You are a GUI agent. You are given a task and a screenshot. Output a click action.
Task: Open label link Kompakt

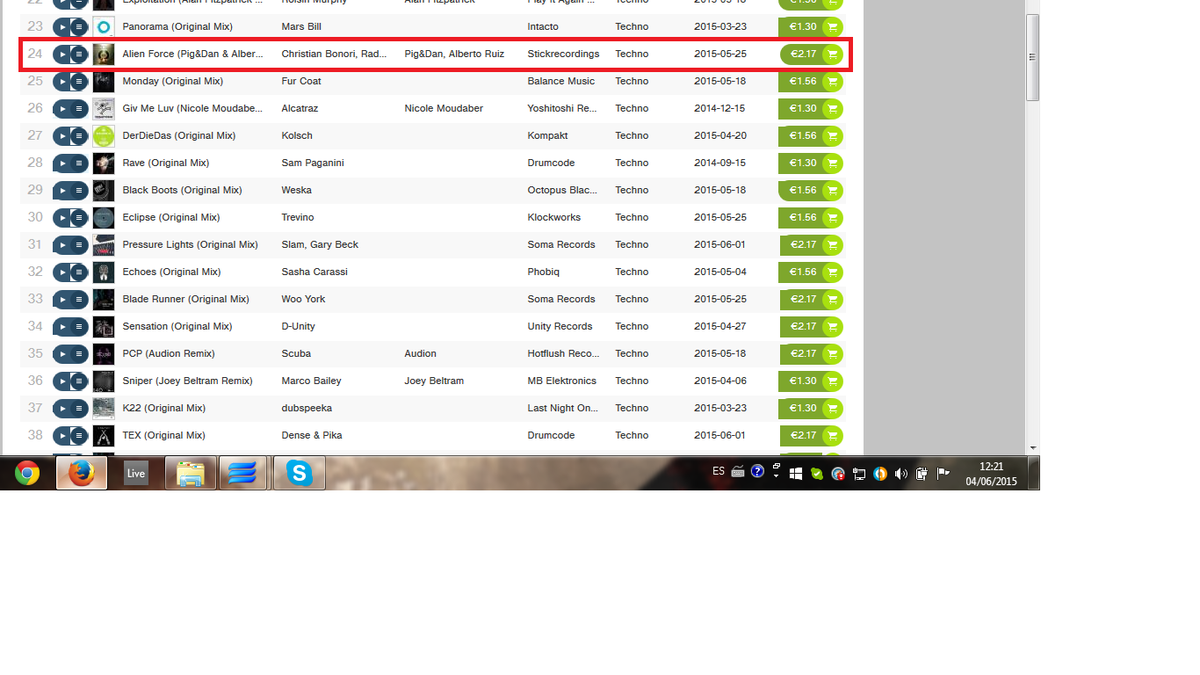pos(548,135)
